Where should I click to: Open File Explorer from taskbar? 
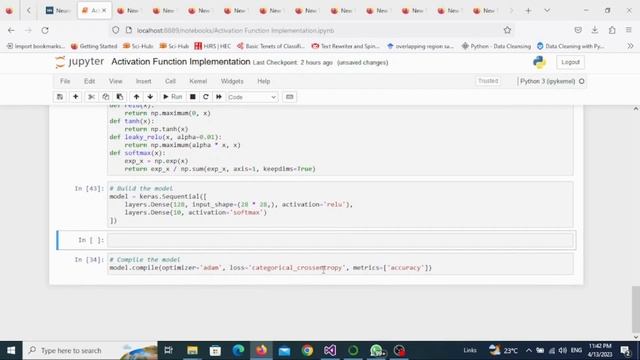192,350
